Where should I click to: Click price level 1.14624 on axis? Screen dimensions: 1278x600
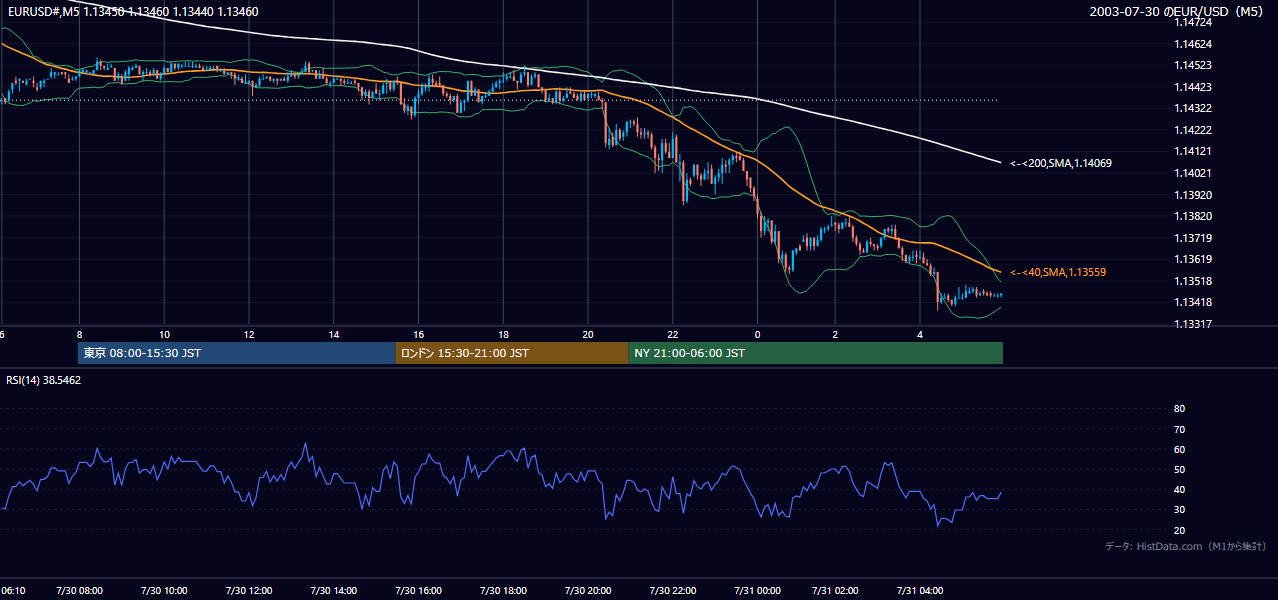(x=1192, y=44)
